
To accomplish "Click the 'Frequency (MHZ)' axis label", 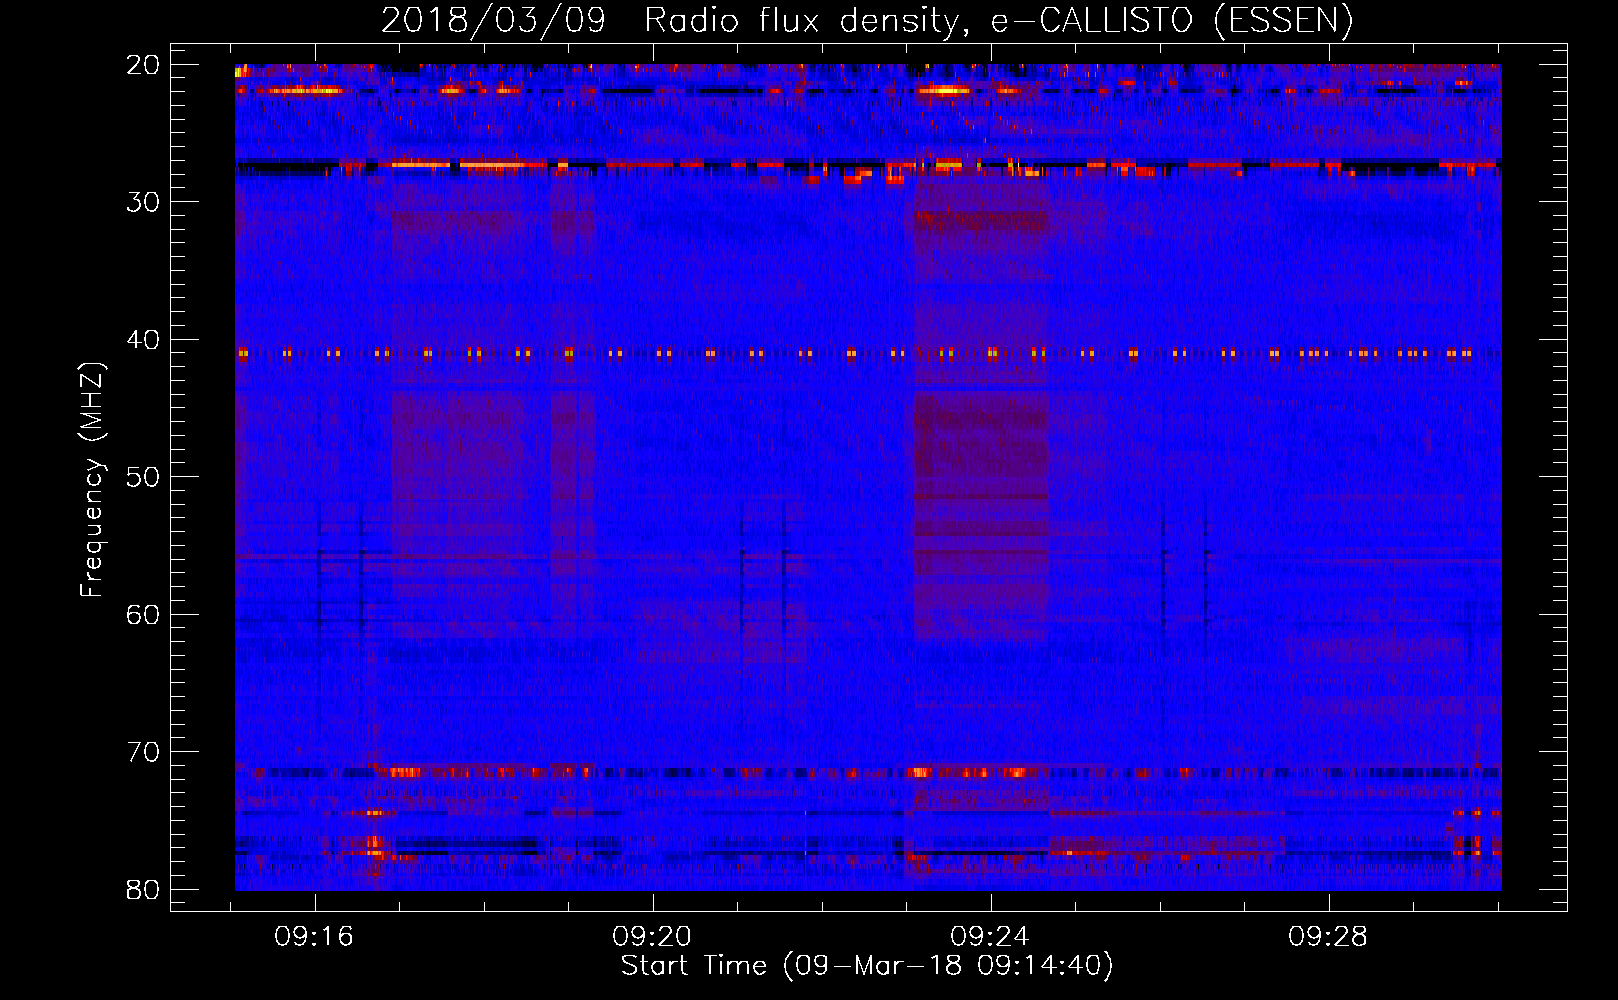I will (x=92, y=480).
